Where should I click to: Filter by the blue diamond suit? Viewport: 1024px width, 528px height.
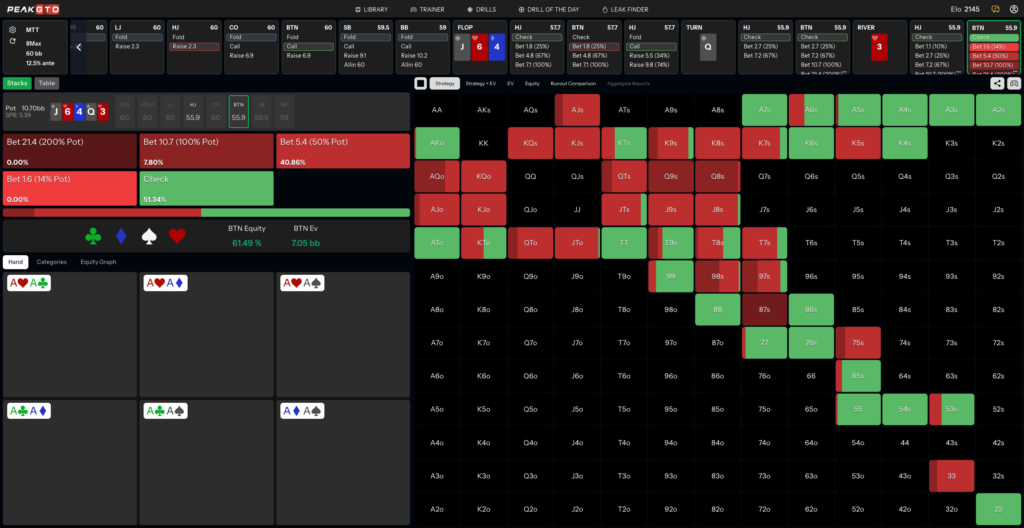pyautogui.click(x=121, y=236)
